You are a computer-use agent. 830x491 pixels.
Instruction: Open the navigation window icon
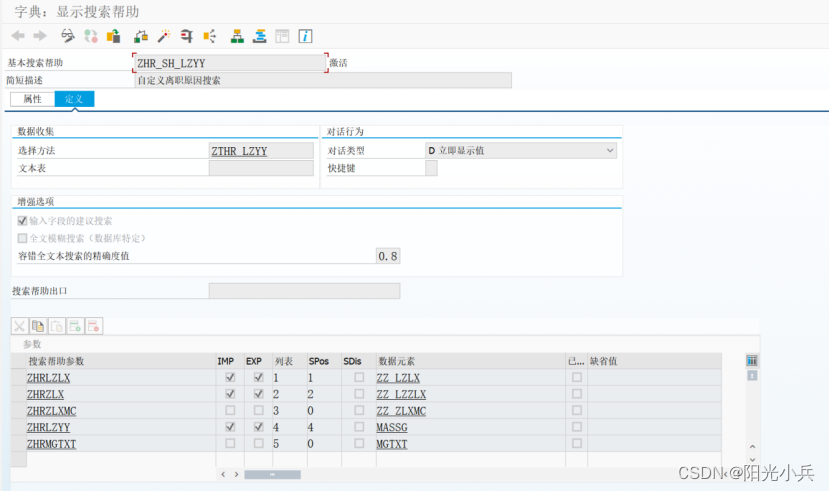pyautogui.click(x=260, y=36)
